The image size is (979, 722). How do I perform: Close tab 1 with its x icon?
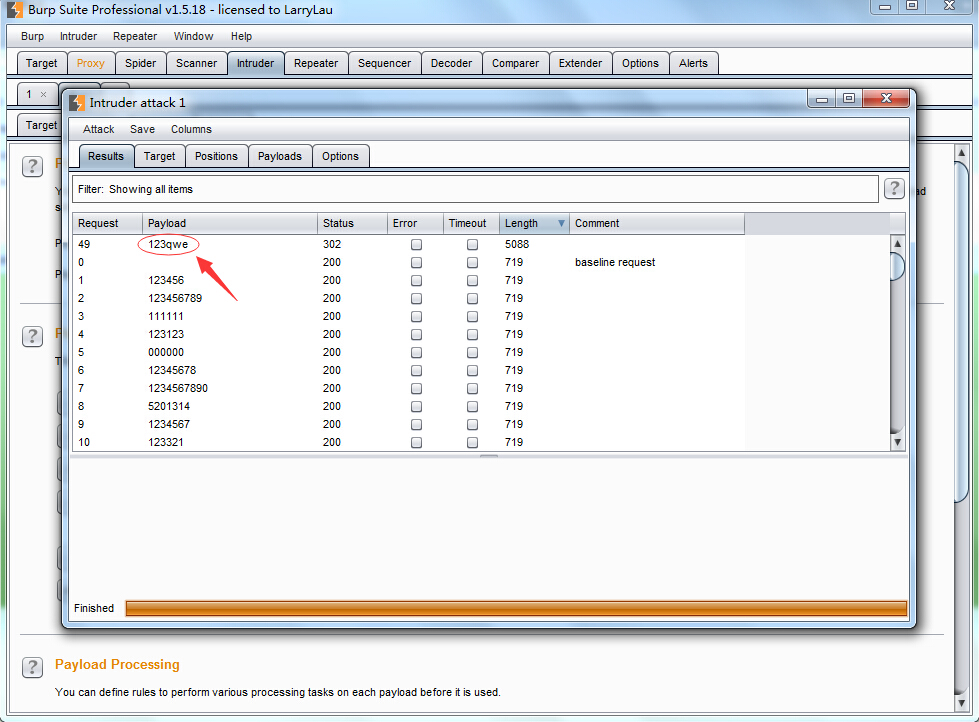click(x=43, y=94)
